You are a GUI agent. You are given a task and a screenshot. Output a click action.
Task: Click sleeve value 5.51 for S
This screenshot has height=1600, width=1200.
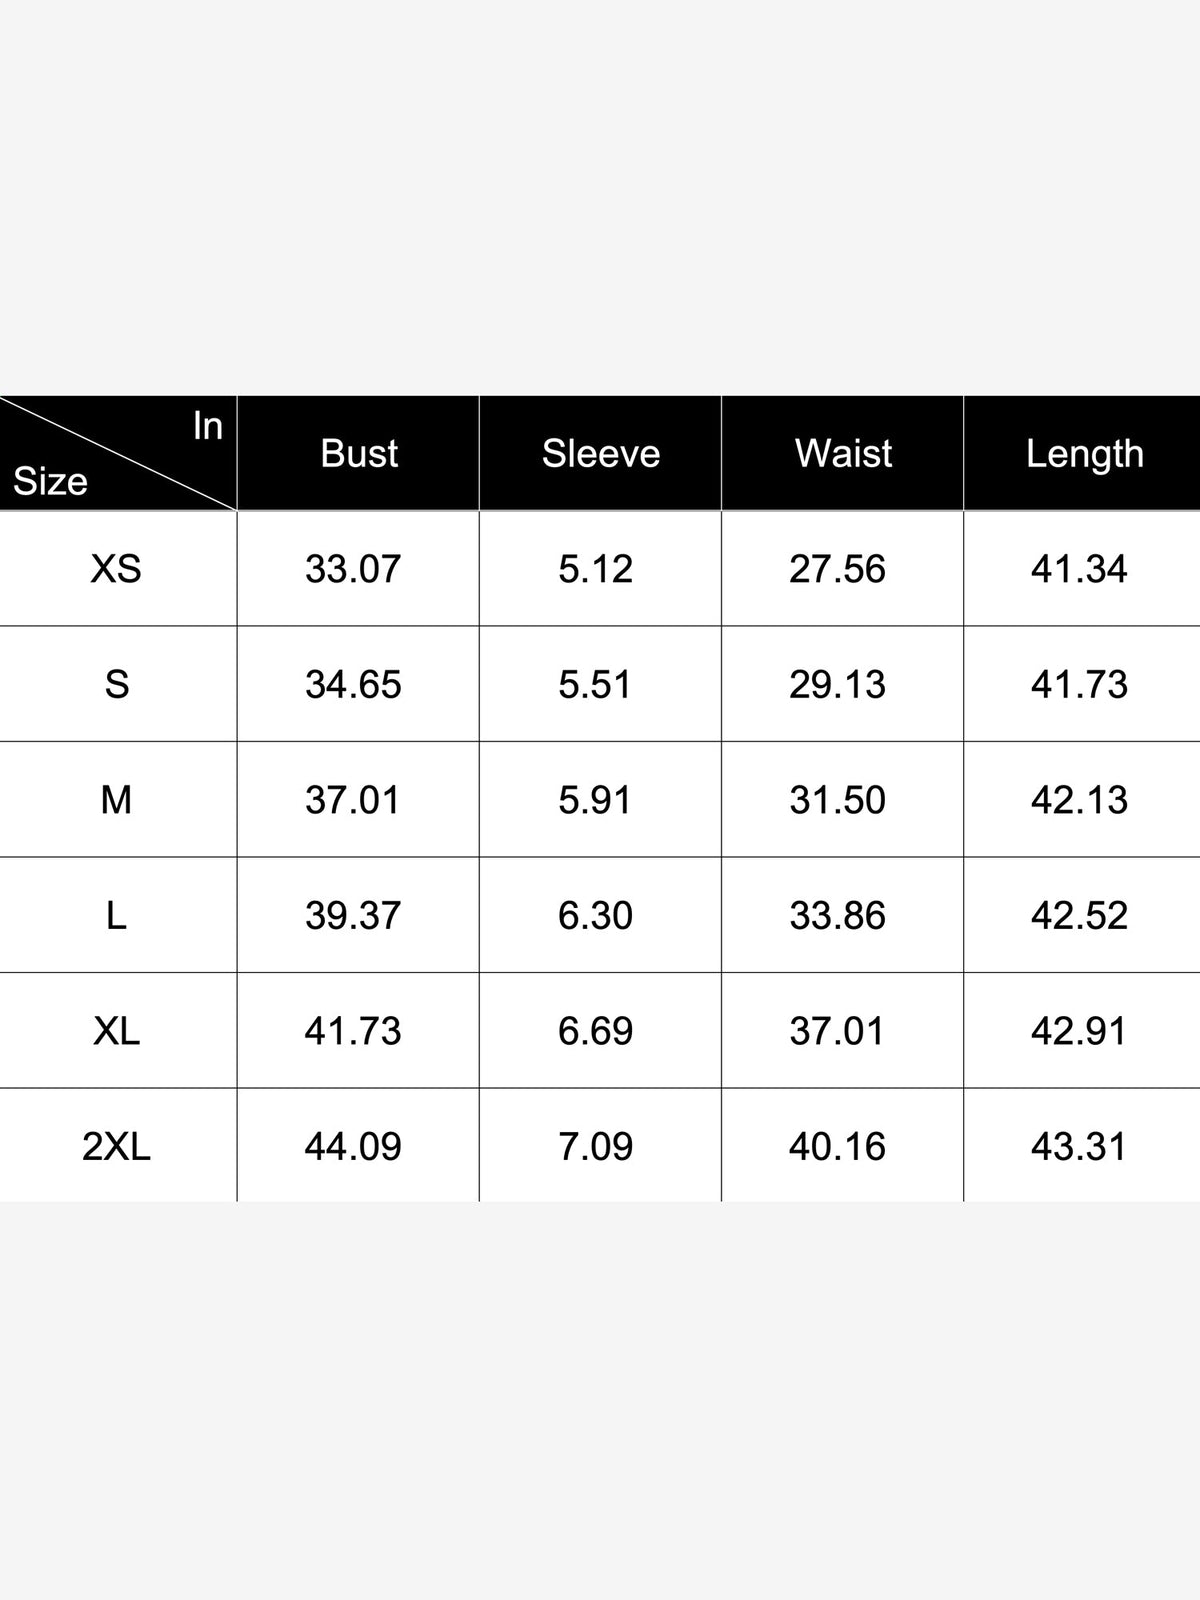[x=595, y=685]
